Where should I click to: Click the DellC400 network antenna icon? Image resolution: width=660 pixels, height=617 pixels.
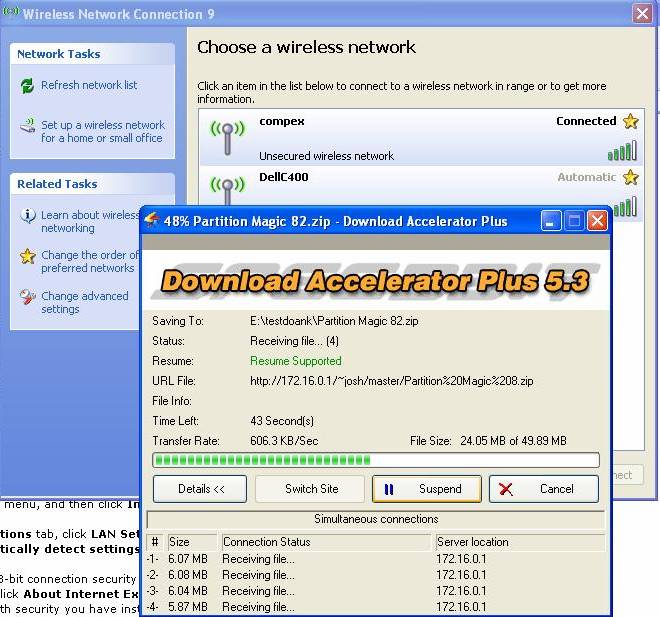click(x=227, y=191)
